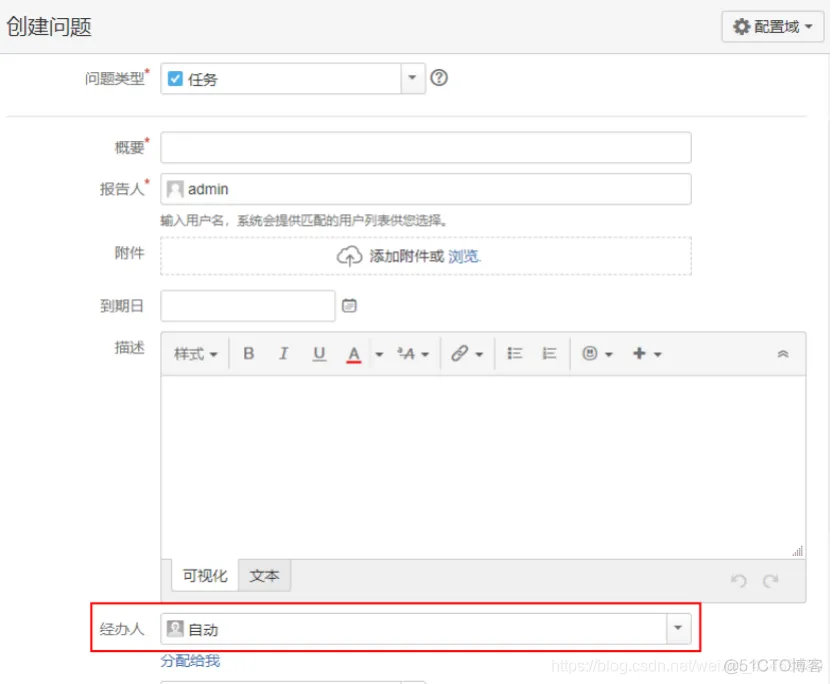Click the 报告人 admin field
Screen dimensions: 832x684
click(426, 189)
